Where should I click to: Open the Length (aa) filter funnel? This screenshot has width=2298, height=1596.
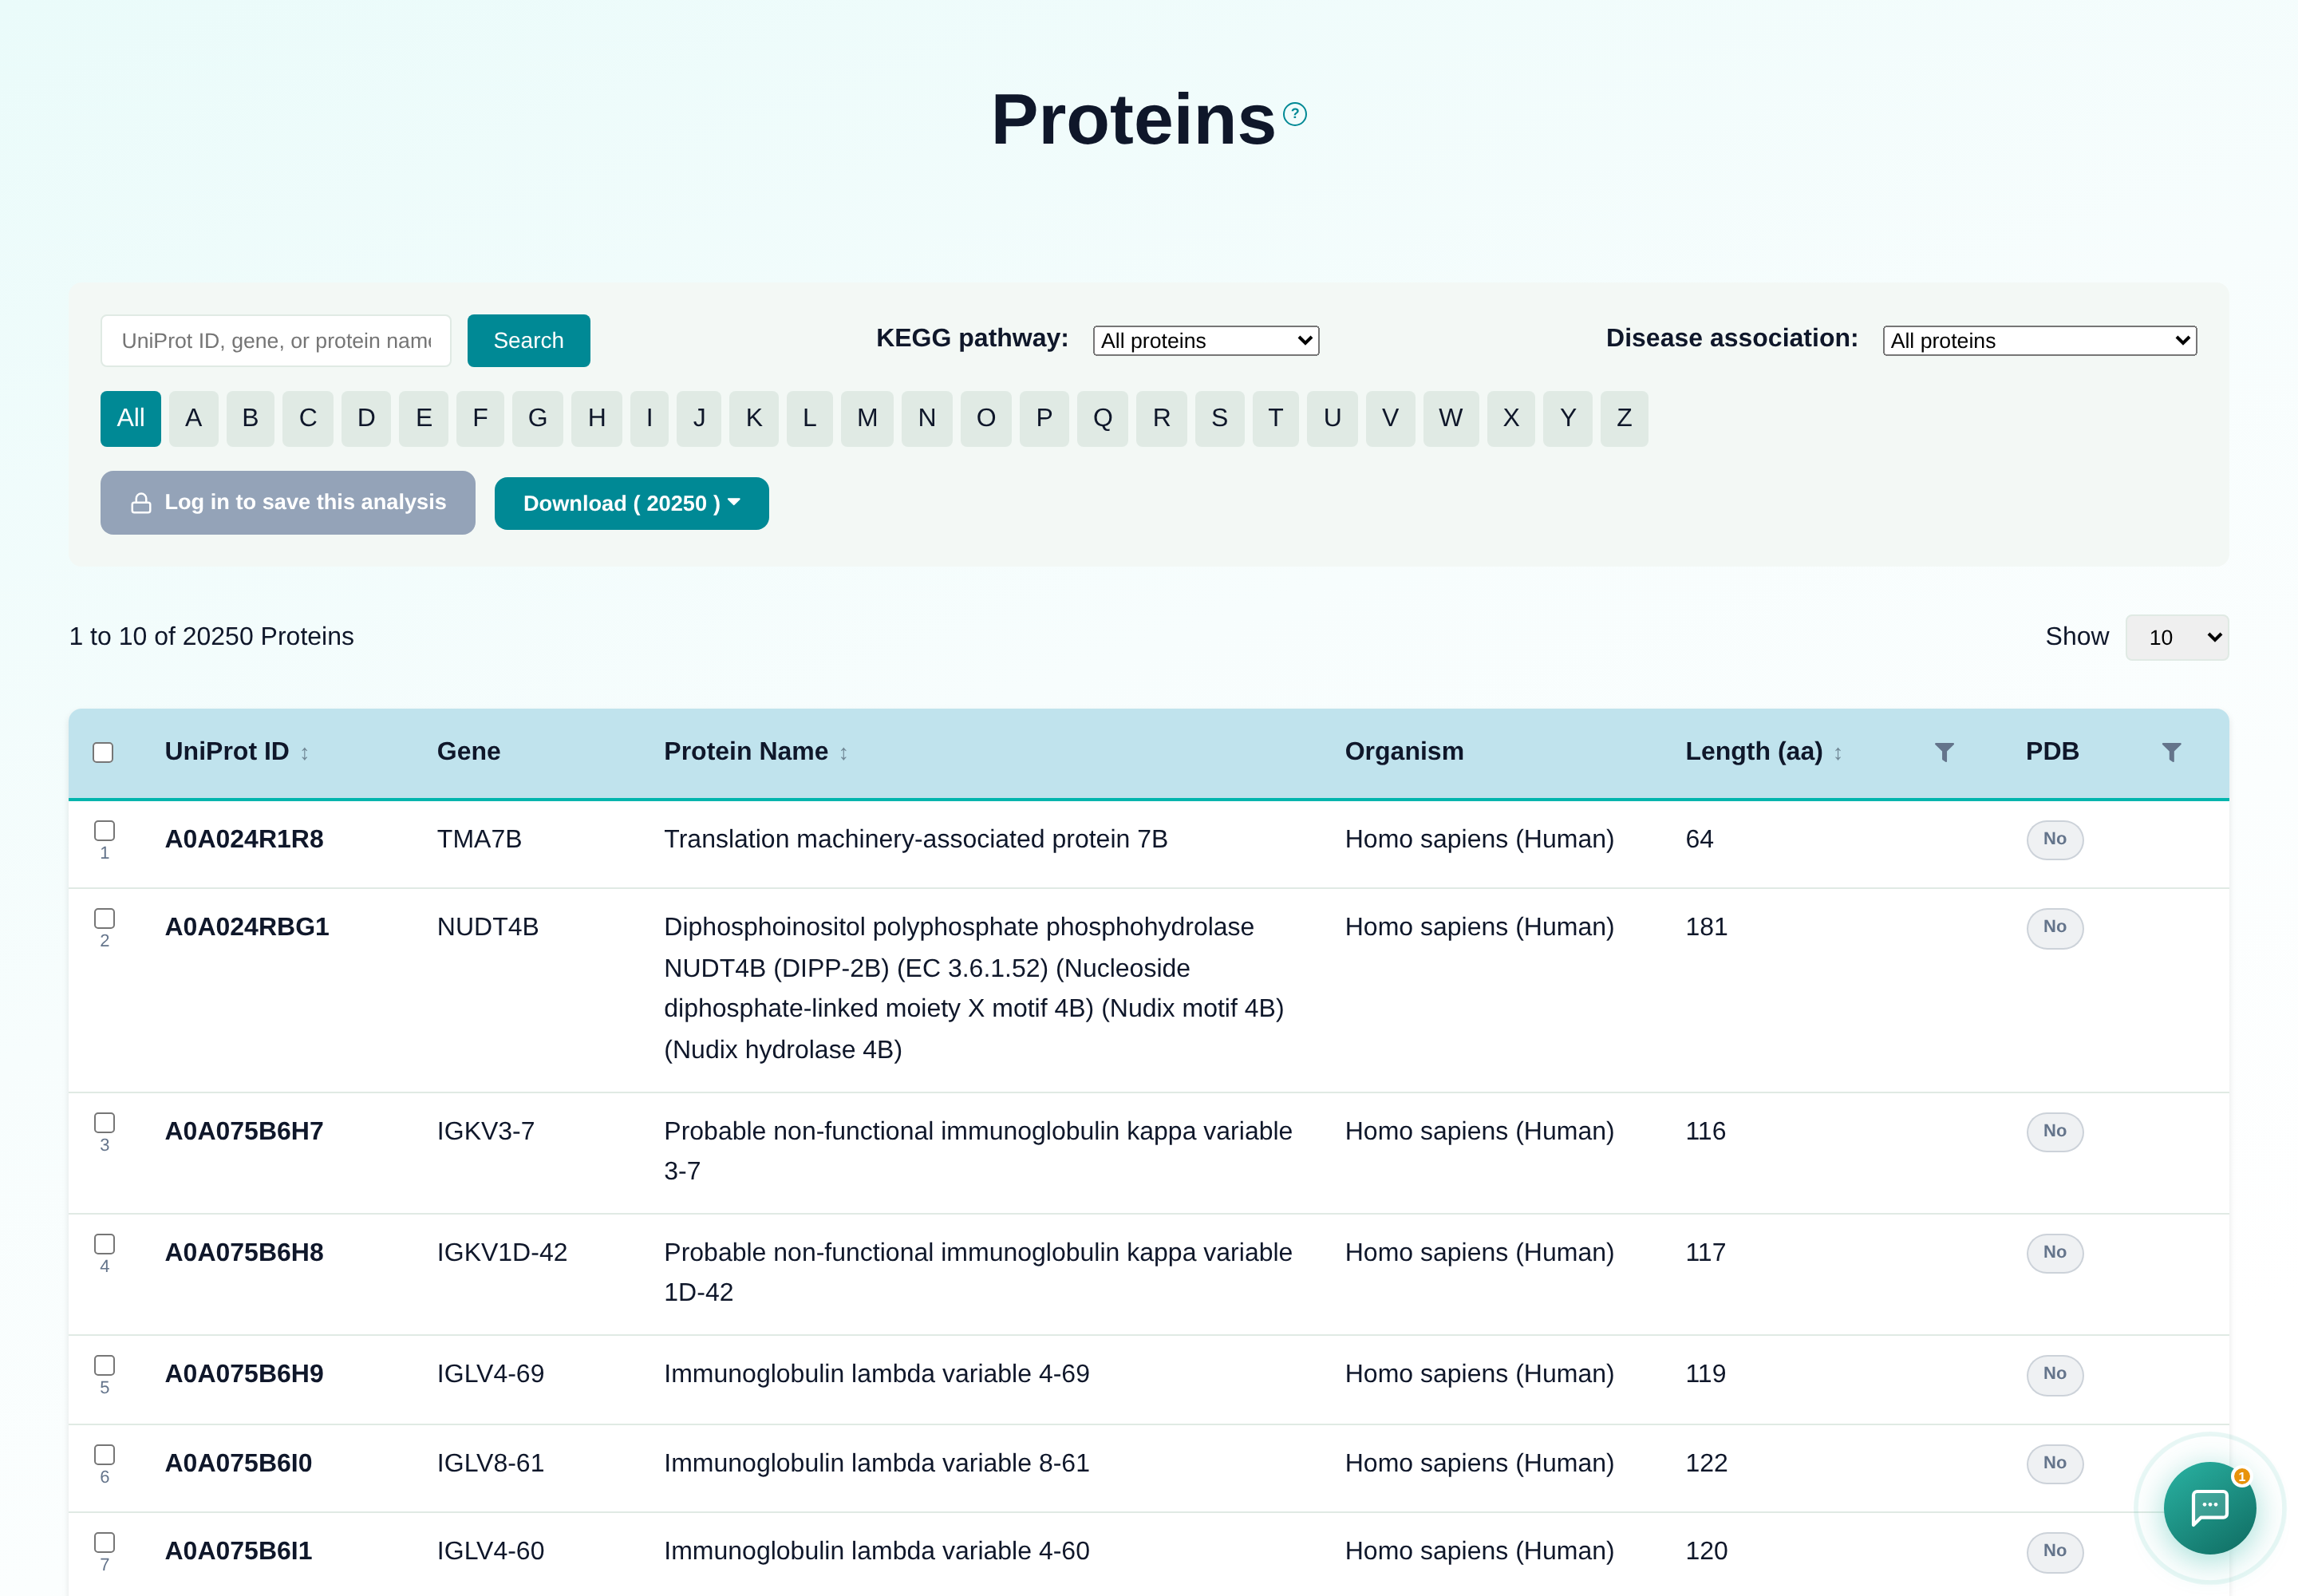[1943, 752]
